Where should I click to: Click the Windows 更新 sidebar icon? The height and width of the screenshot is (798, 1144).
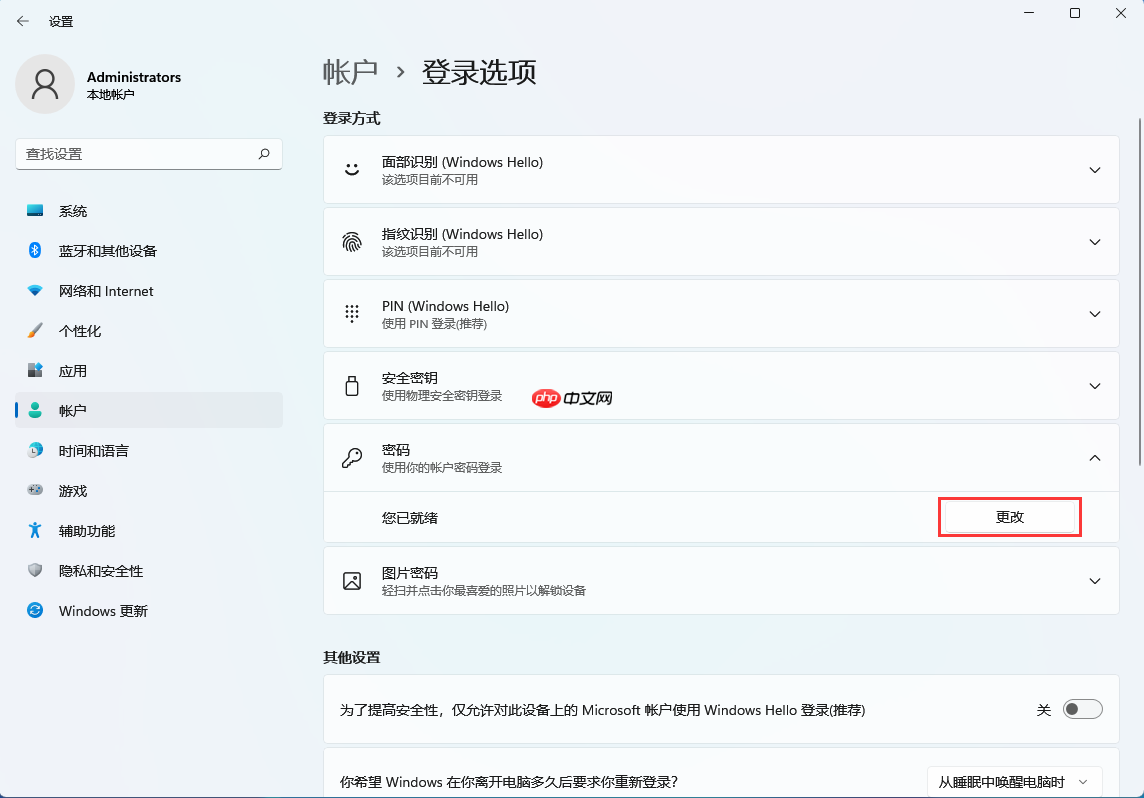click(x=33, y=610)
